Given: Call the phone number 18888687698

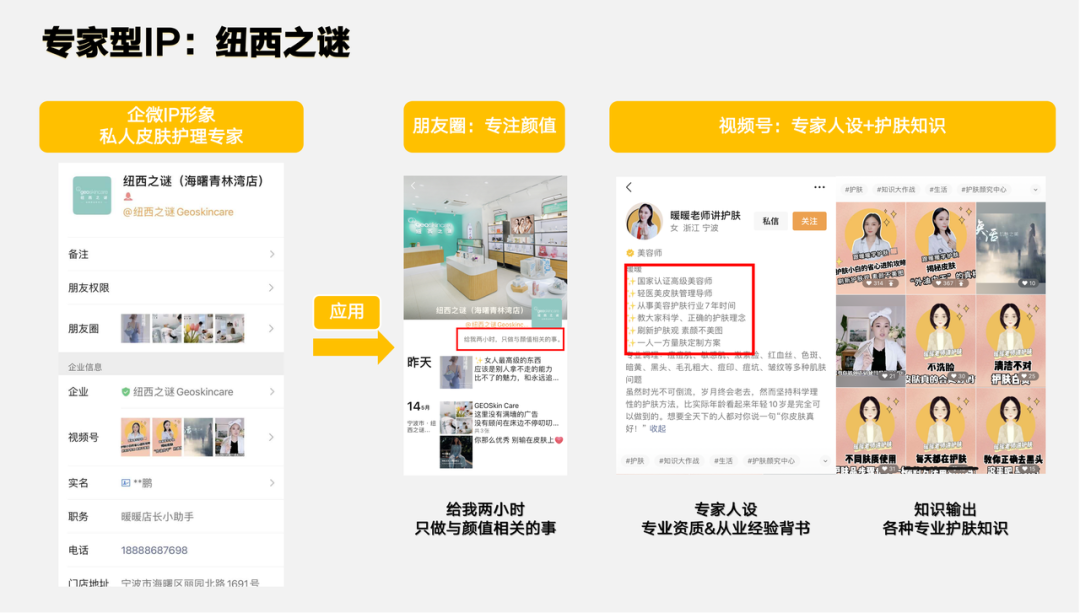Looking at the screenshot, I should [154, 550].
